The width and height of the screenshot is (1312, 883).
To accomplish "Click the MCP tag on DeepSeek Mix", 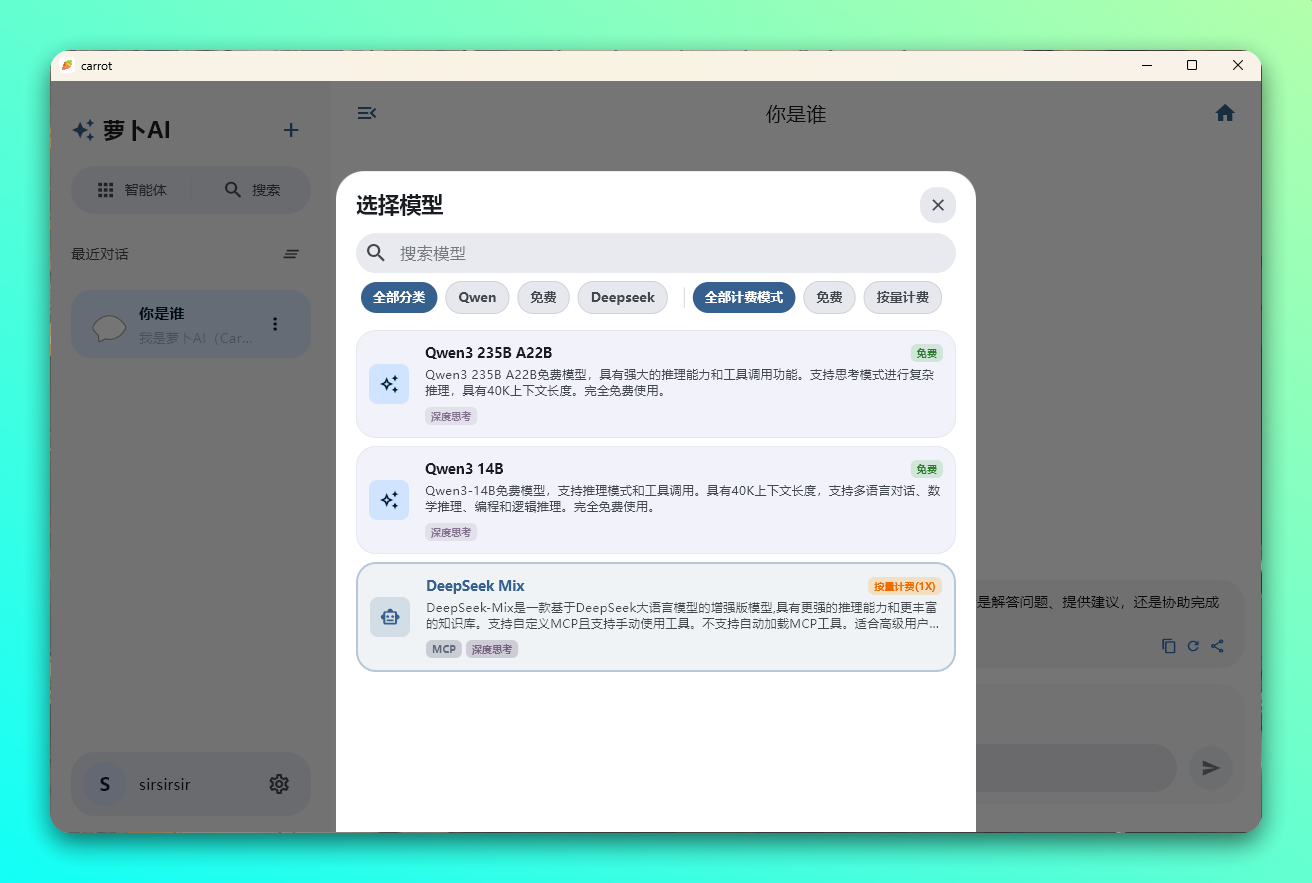I will (444, 649).
